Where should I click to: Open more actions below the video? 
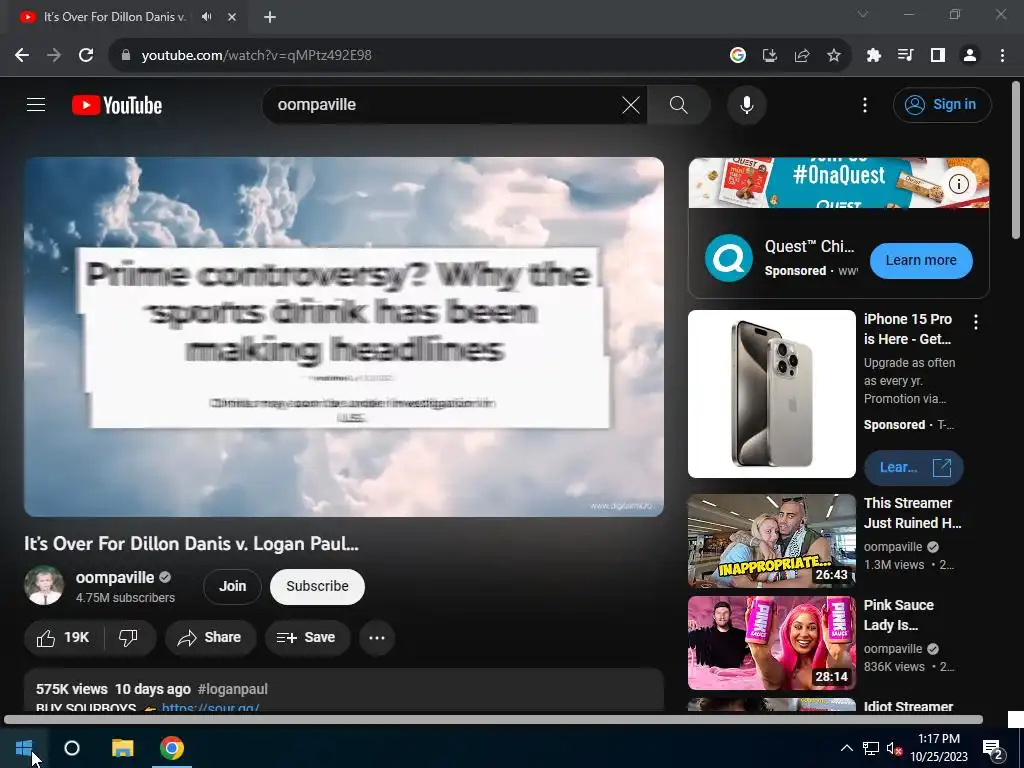377,637
